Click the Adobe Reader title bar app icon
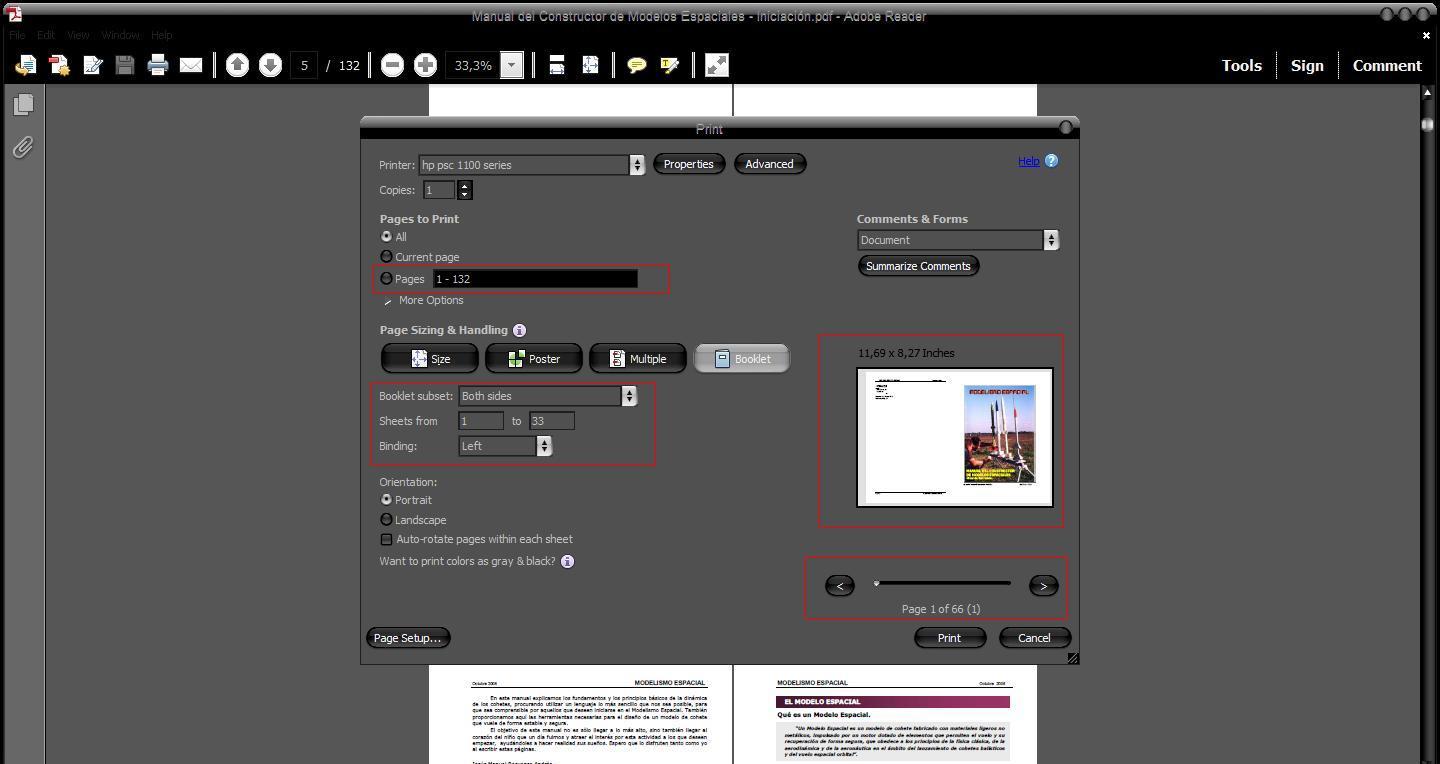This screenshot has width=1440, height=764. click(14, 14)
